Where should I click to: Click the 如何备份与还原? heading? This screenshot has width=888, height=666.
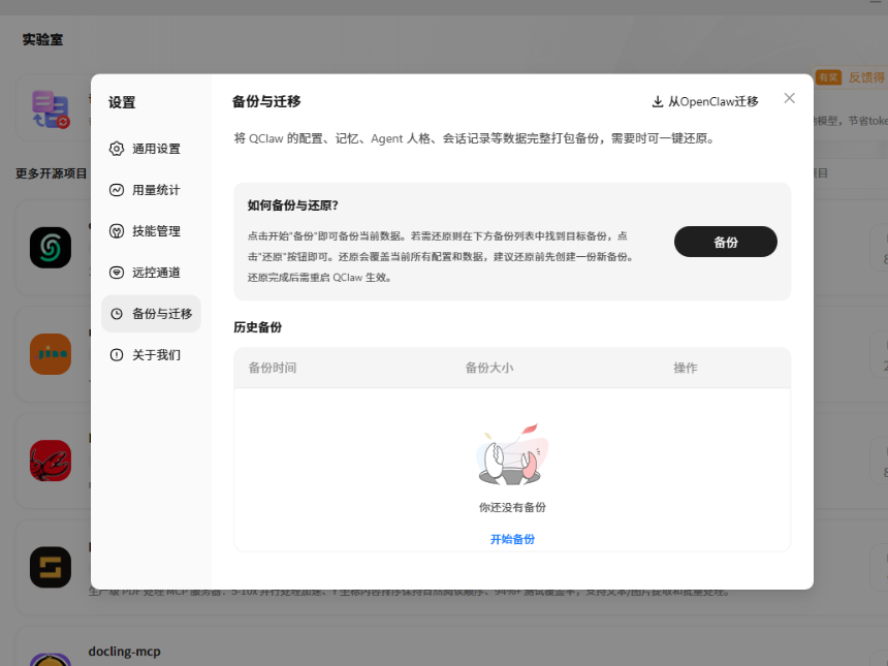coord(293,206)
